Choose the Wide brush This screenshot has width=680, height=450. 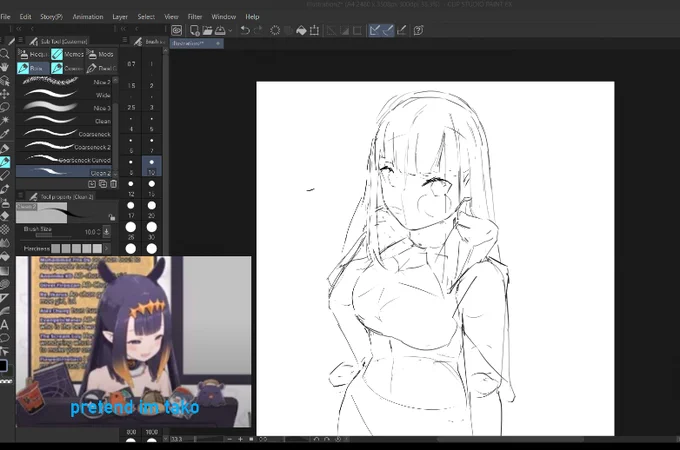(x=64, y=95)
